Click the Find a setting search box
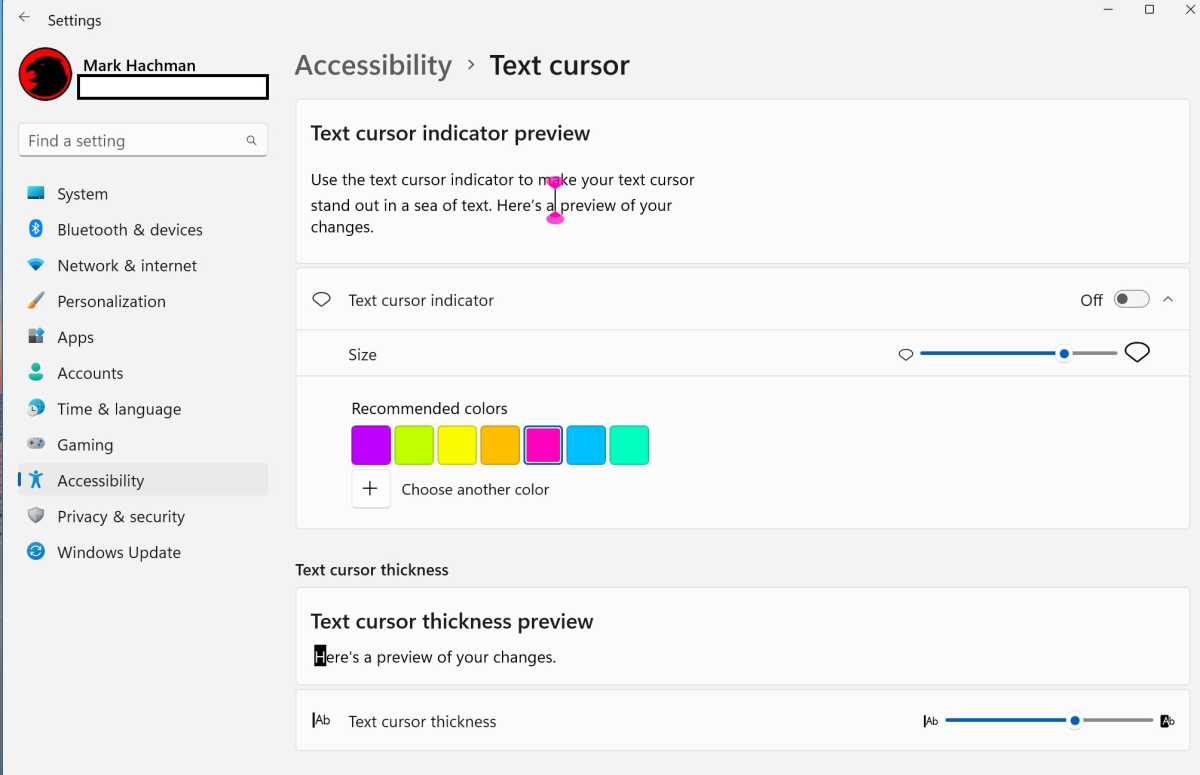 (x=130, y=141)
